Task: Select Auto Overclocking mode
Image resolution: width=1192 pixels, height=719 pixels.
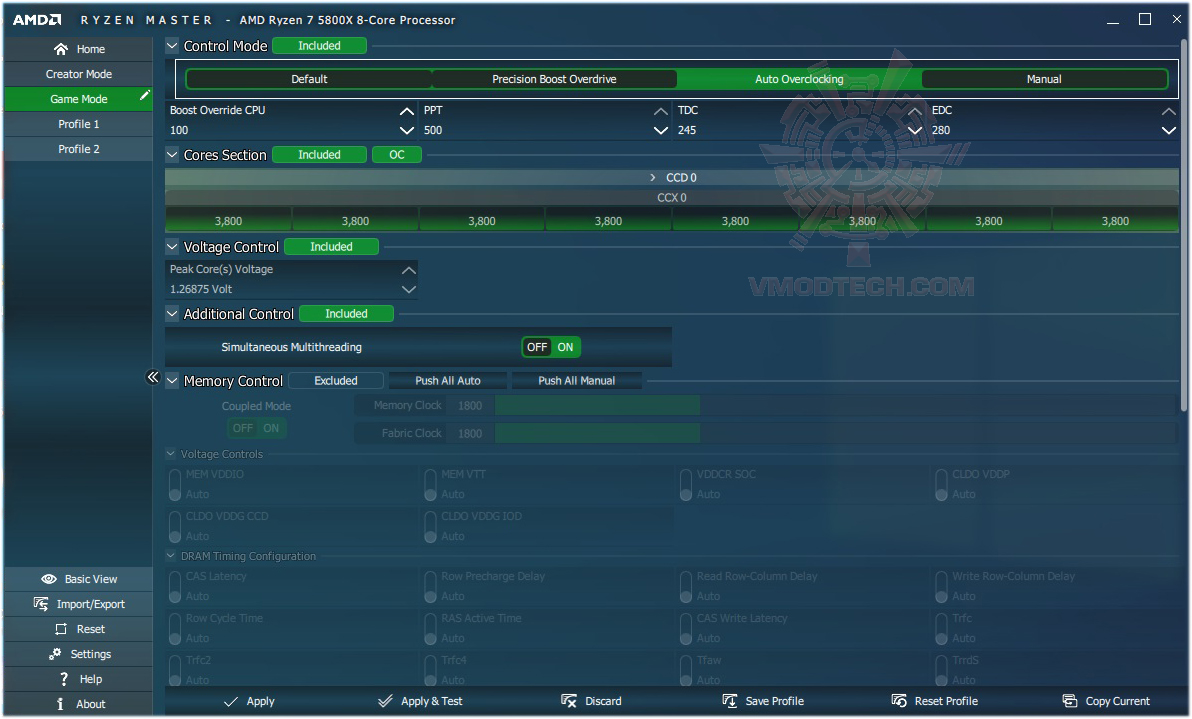Action: [x=799, y=79]
